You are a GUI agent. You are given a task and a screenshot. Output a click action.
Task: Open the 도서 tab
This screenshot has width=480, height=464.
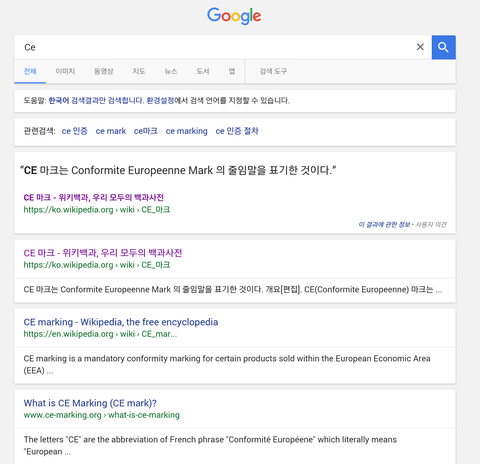[x=203, y=71]
